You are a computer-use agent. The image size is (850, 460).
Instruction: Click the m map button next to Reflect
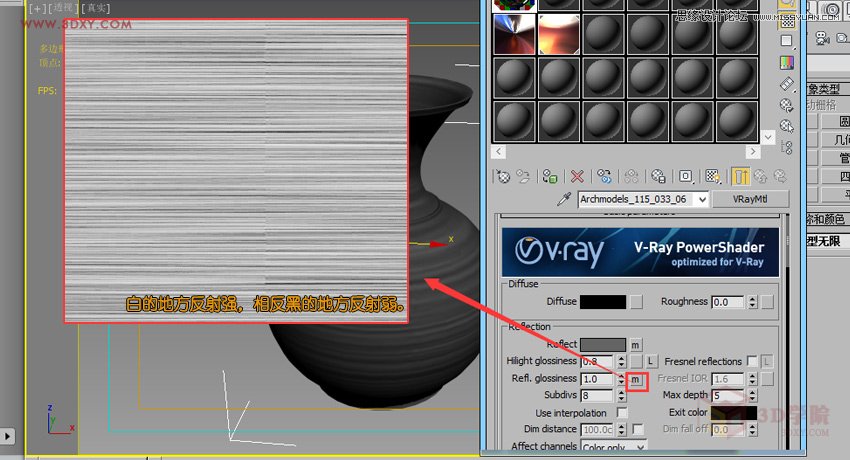(x=635, y=345)
